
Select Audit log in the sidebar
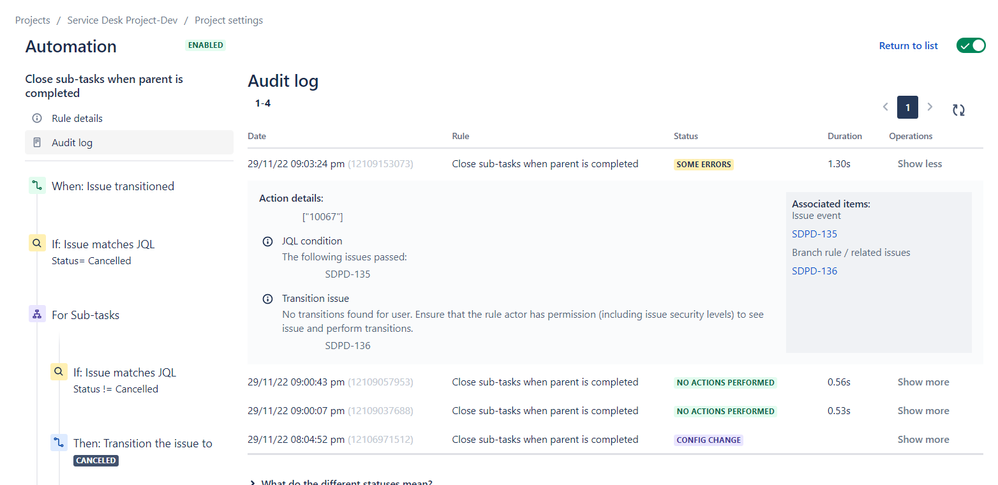[x=129, y=143]
